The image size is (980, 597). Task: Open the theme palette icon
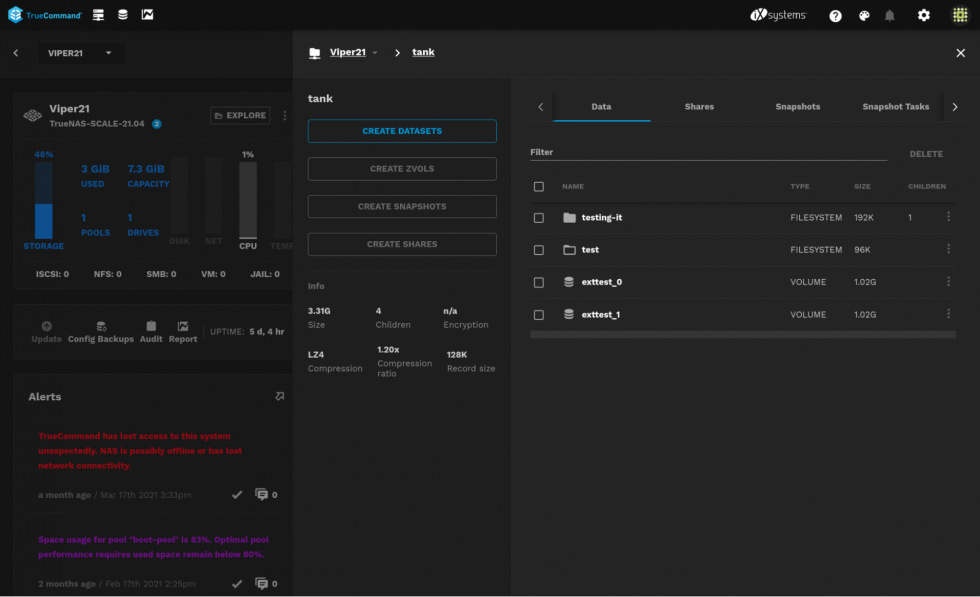[864, 15]
